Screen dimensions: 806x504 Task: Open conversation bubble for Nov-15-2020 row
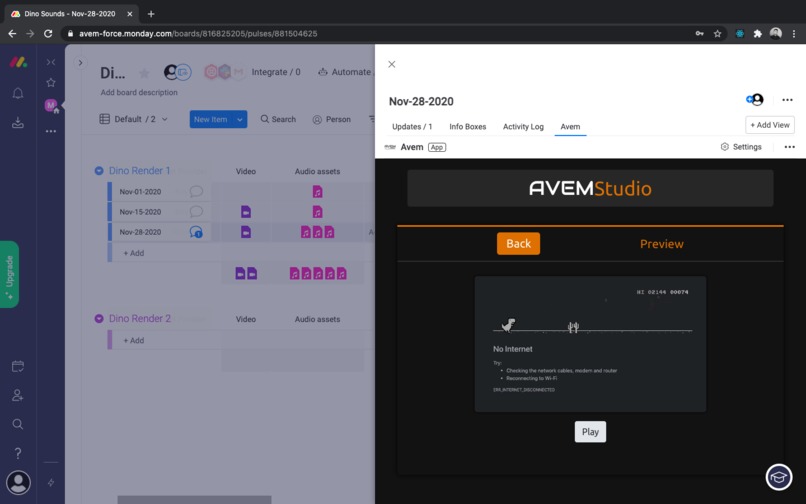tap(196, 211)
